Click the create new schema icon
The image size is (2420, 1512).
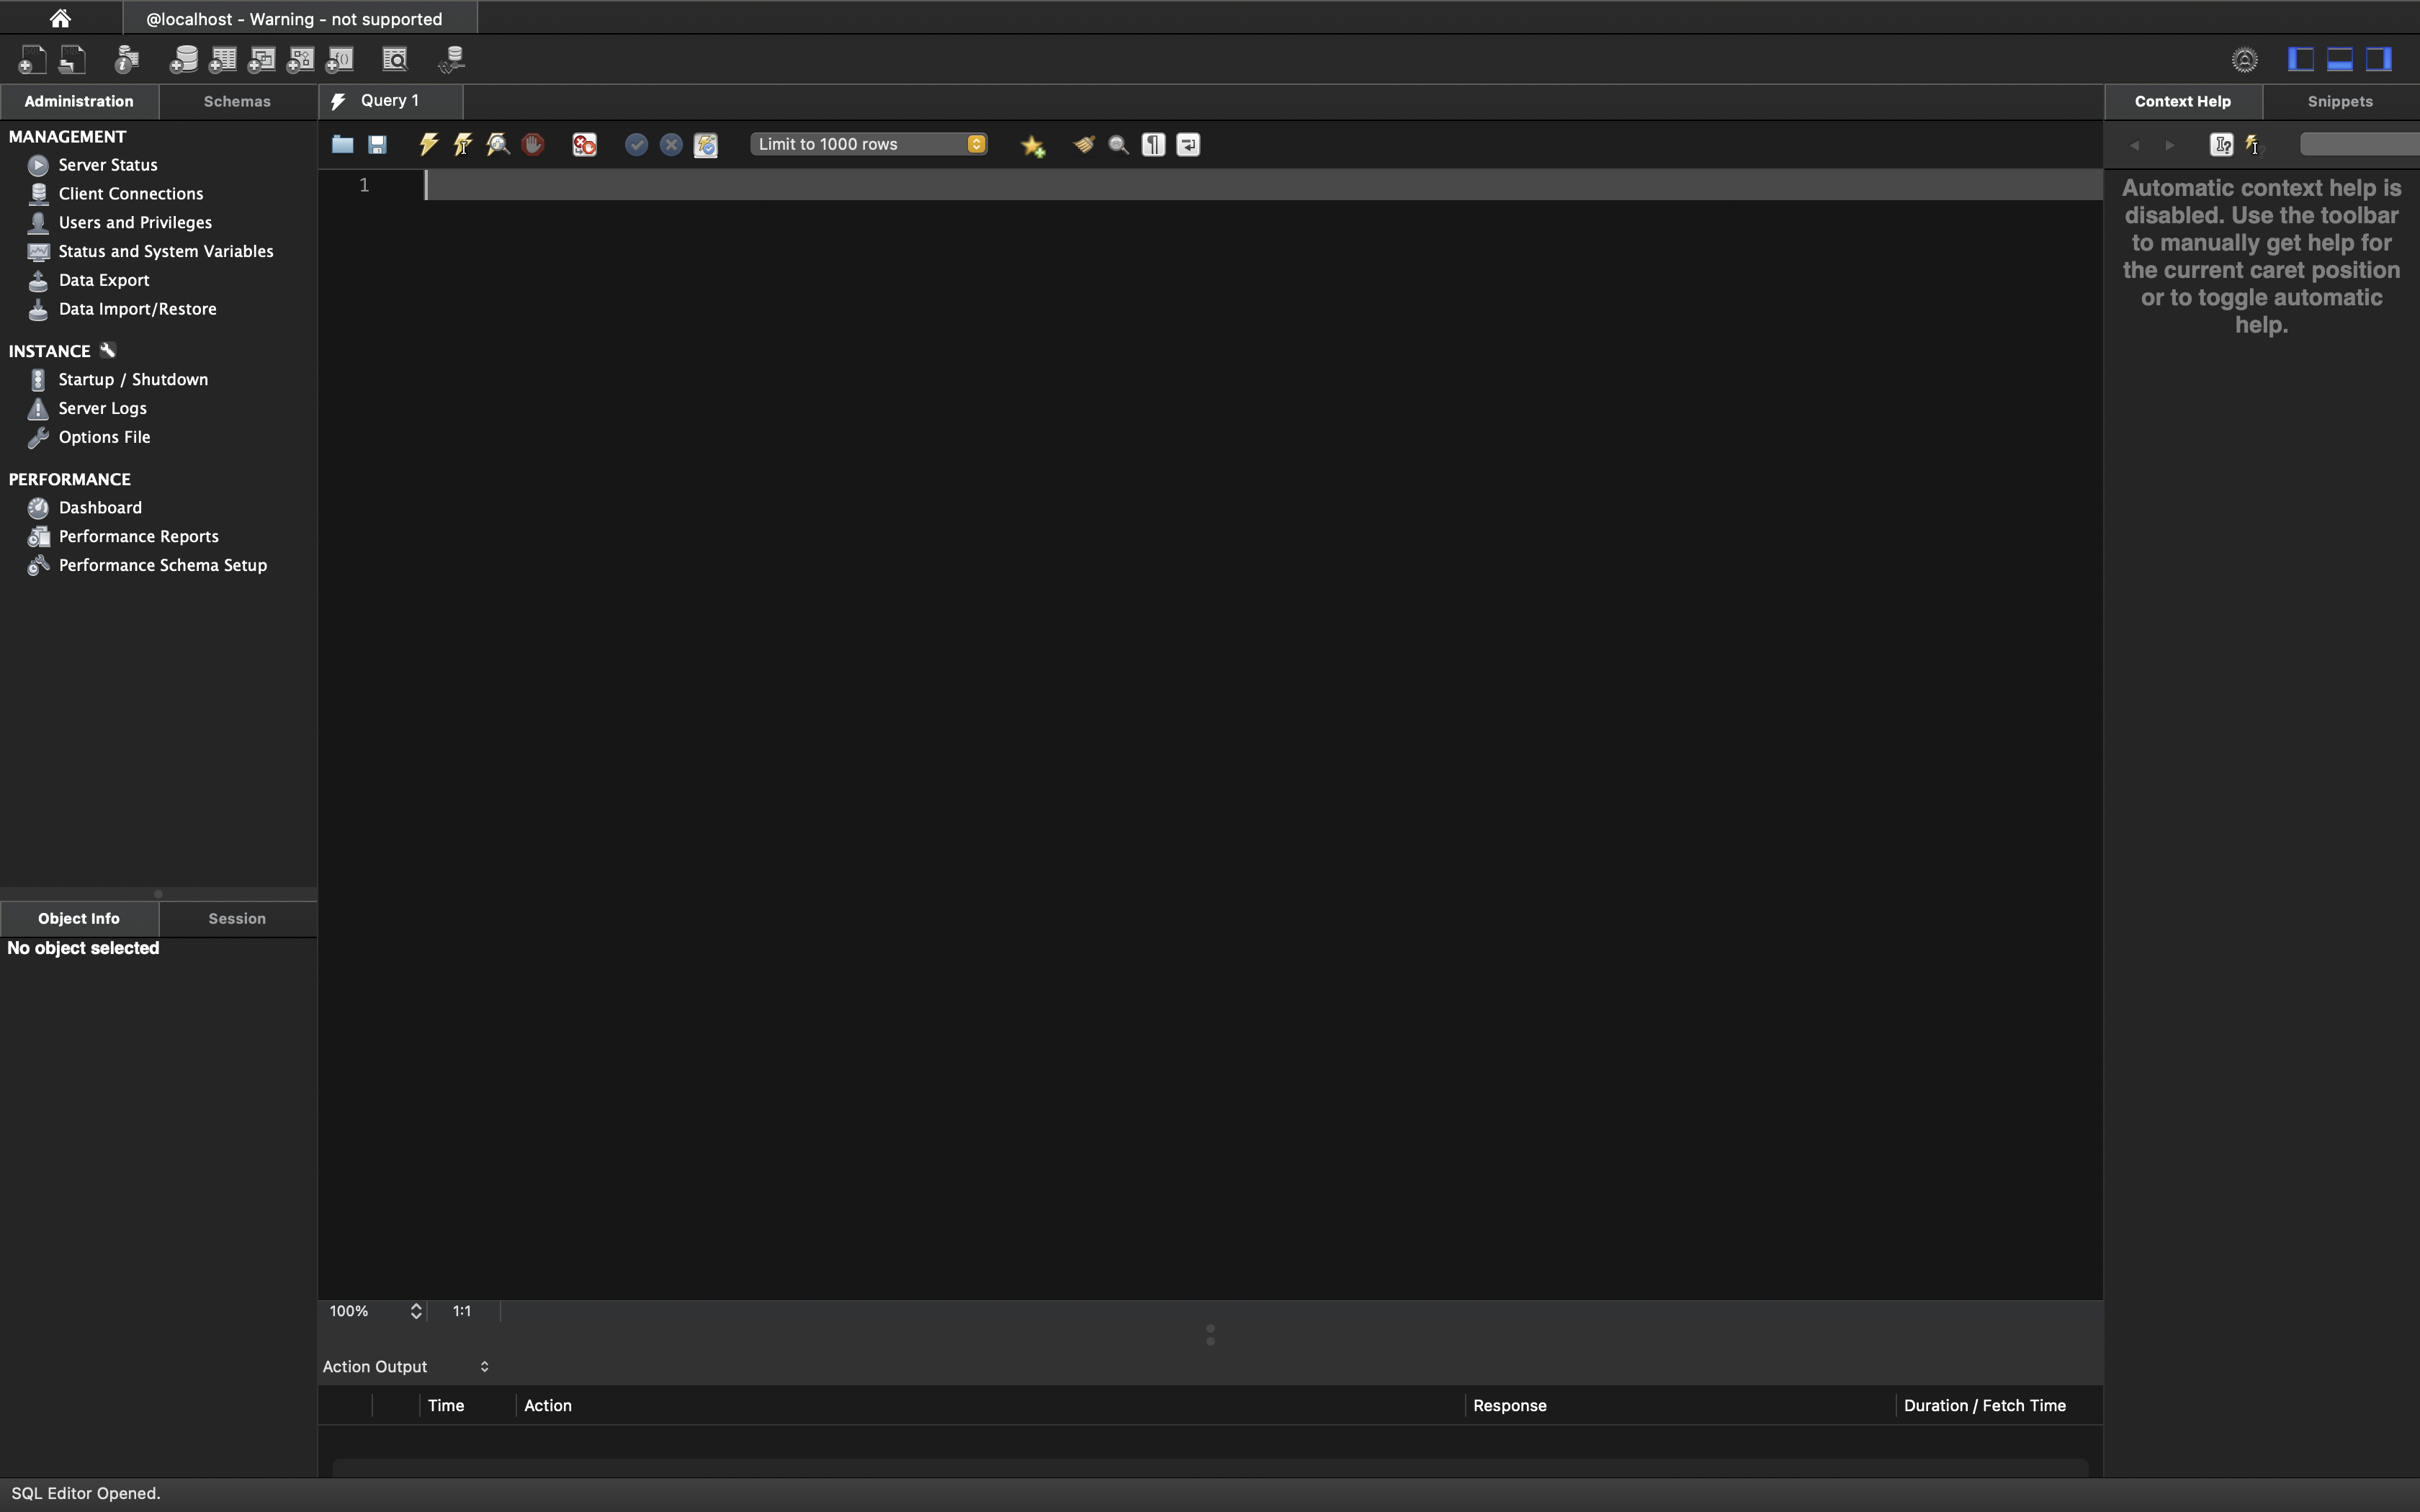pyautogui.click(x=183, y=60)
